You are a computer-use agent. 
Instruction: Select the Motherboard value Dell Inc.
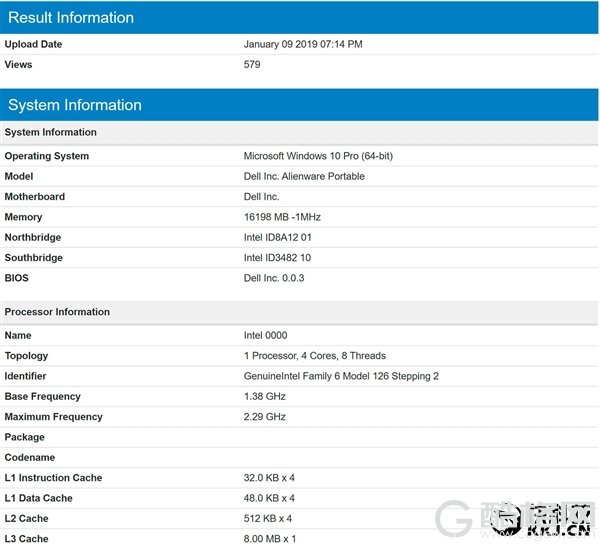tap(262, 197)
